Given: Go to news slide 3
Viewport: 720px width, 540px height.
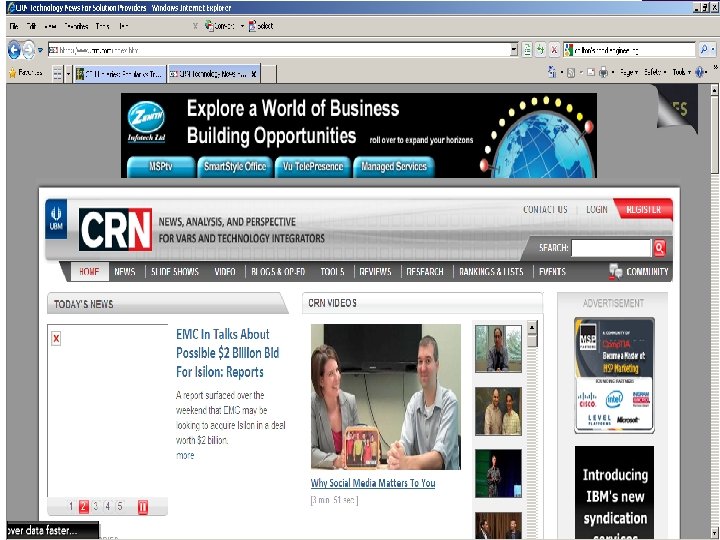Looking at the screenshot, I should coord(96,506).
